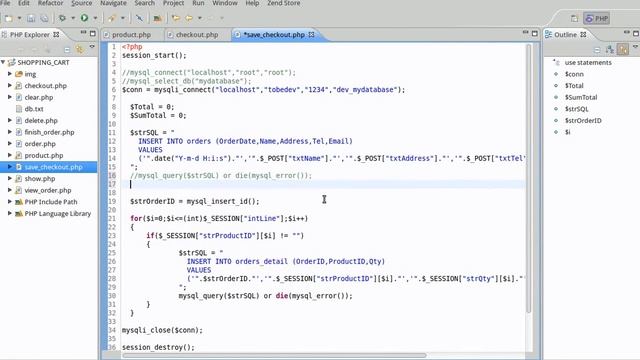Click the External Tools toolbar icon
640x360 pixels.
(x=112, y=18)
